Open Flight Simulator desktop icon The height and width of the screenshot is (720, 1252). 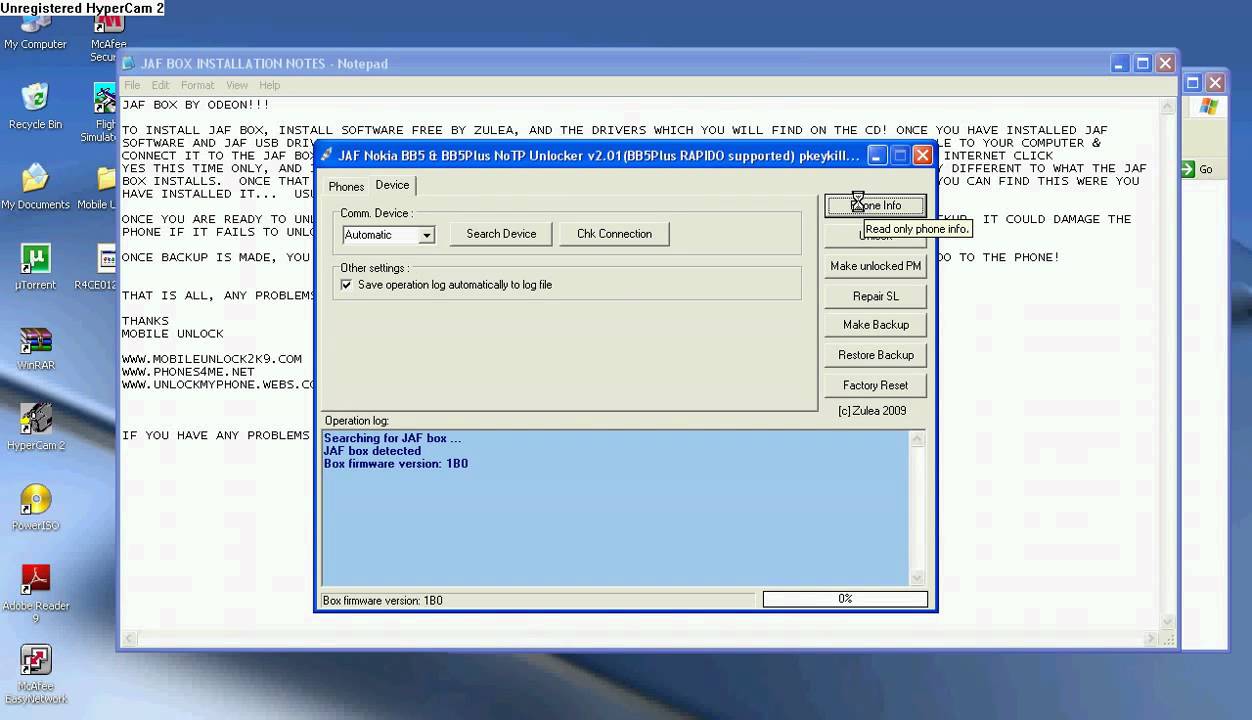(104, 112)
